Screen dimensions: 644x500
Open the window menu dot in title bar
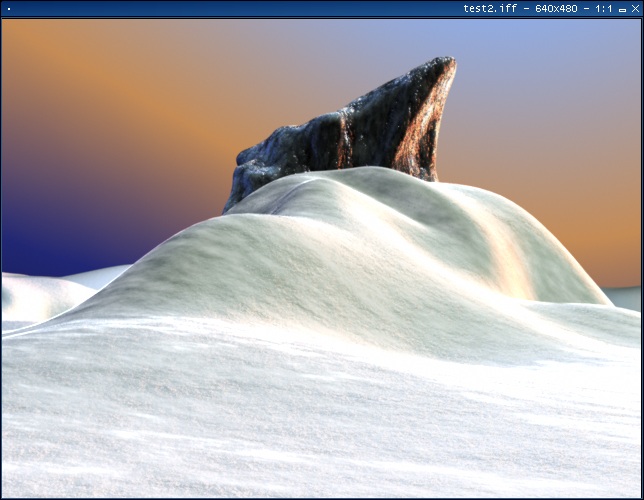pyautogui.click(x=9, y=9)
